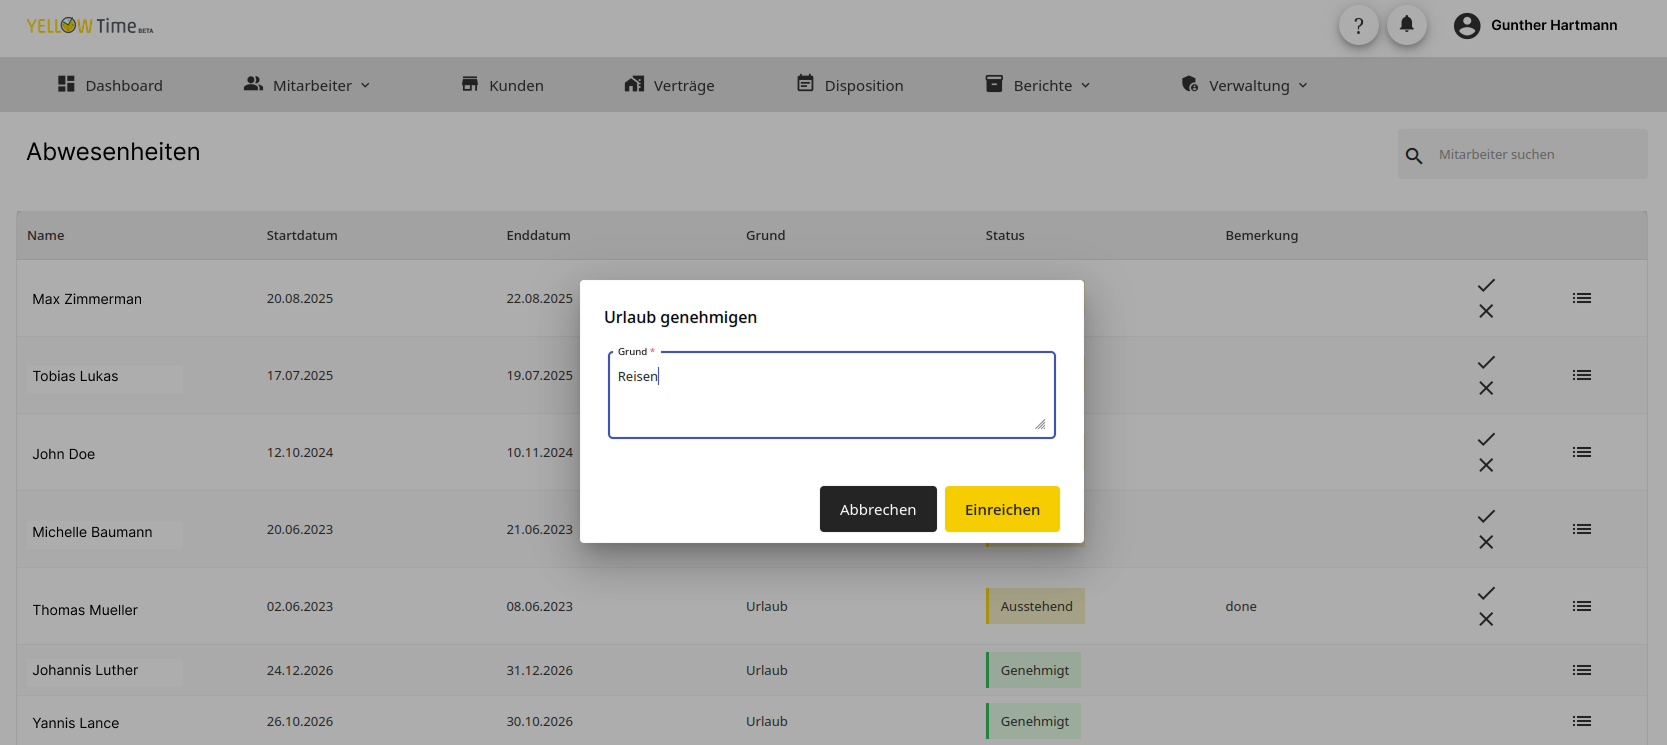This screenshot has width=1667, height=745.
Task: Open details list icon for Johannis Luther
Action: pos(1581,670)
